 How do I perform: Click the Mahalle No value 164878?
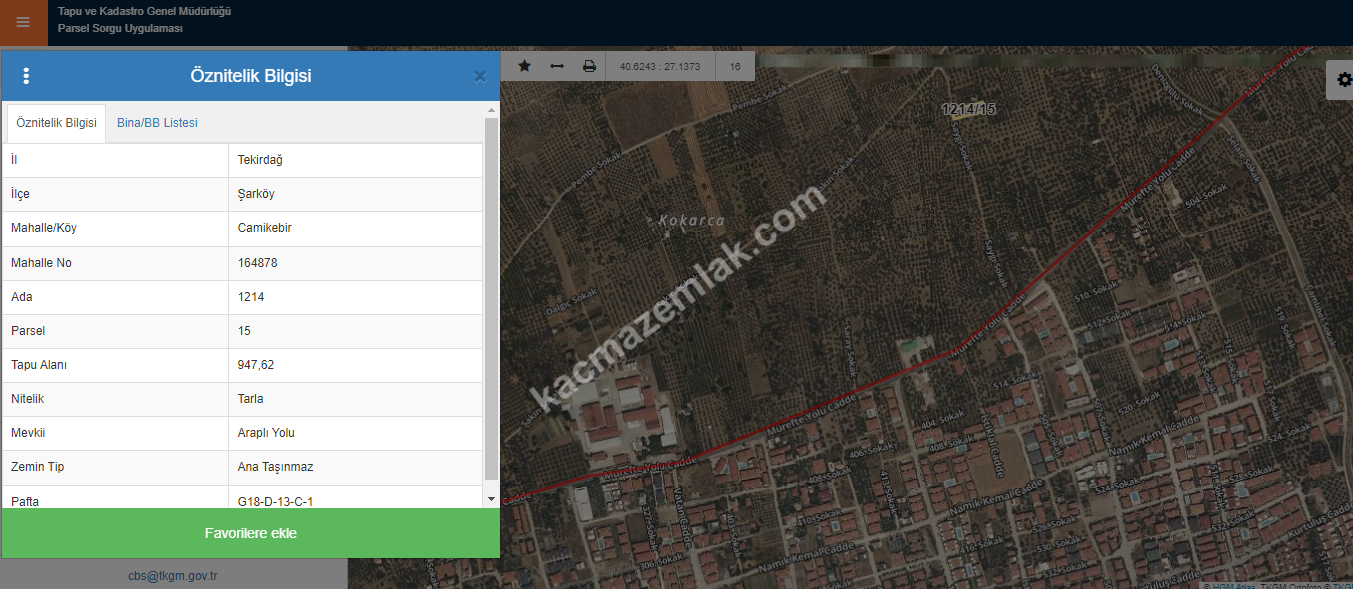pyautogui.click(x=258, y=263)
